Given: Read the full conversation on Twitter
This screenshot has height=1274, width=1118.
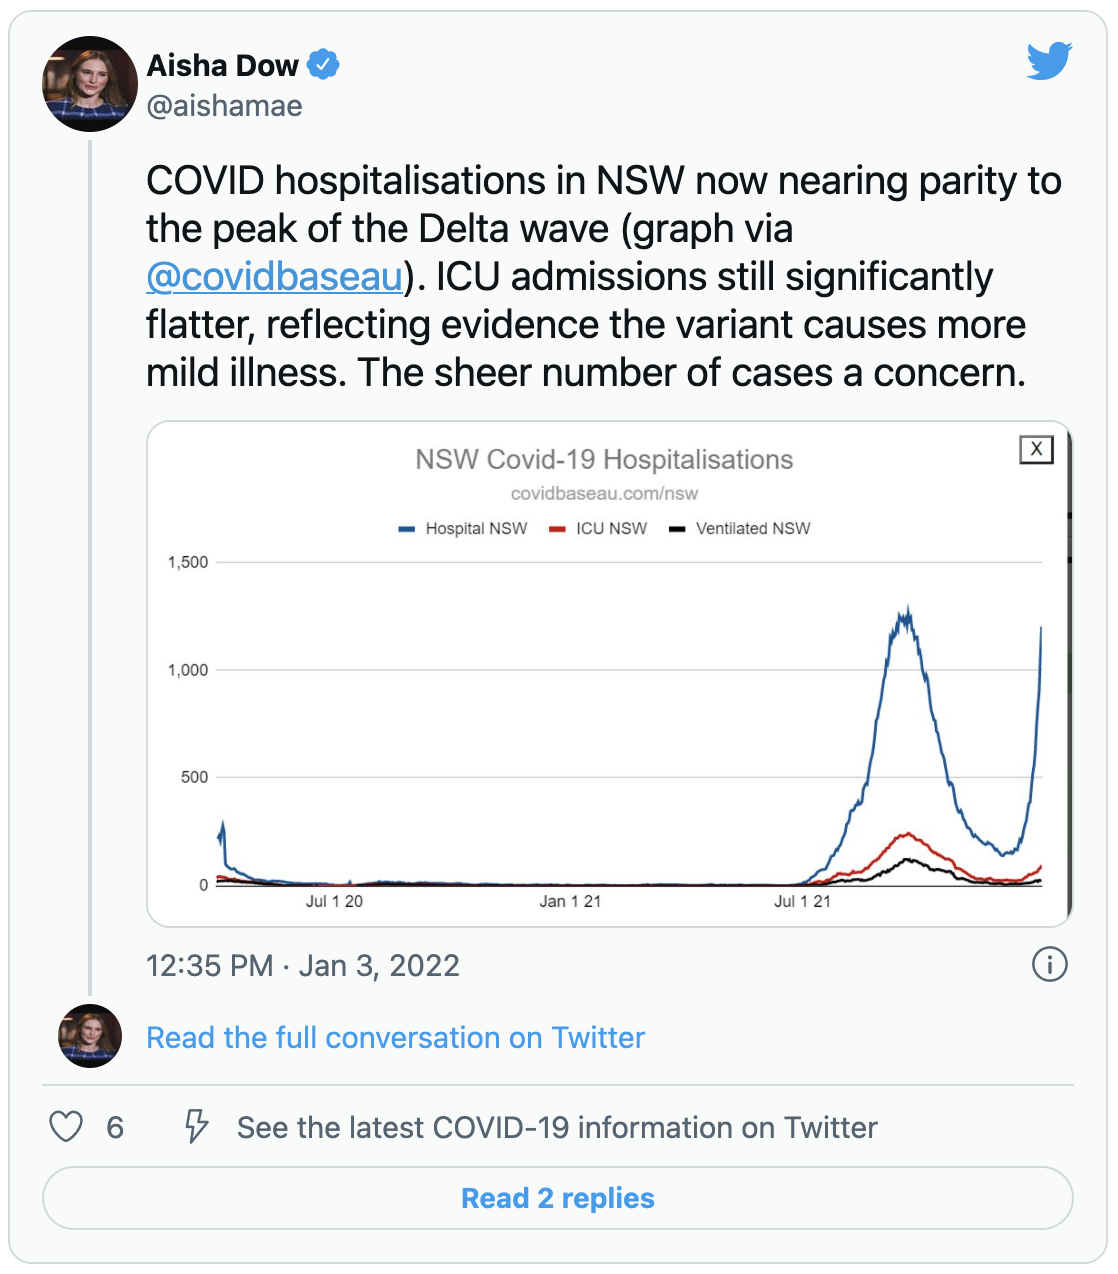Looking at the screenshot, I should 396,1037.
